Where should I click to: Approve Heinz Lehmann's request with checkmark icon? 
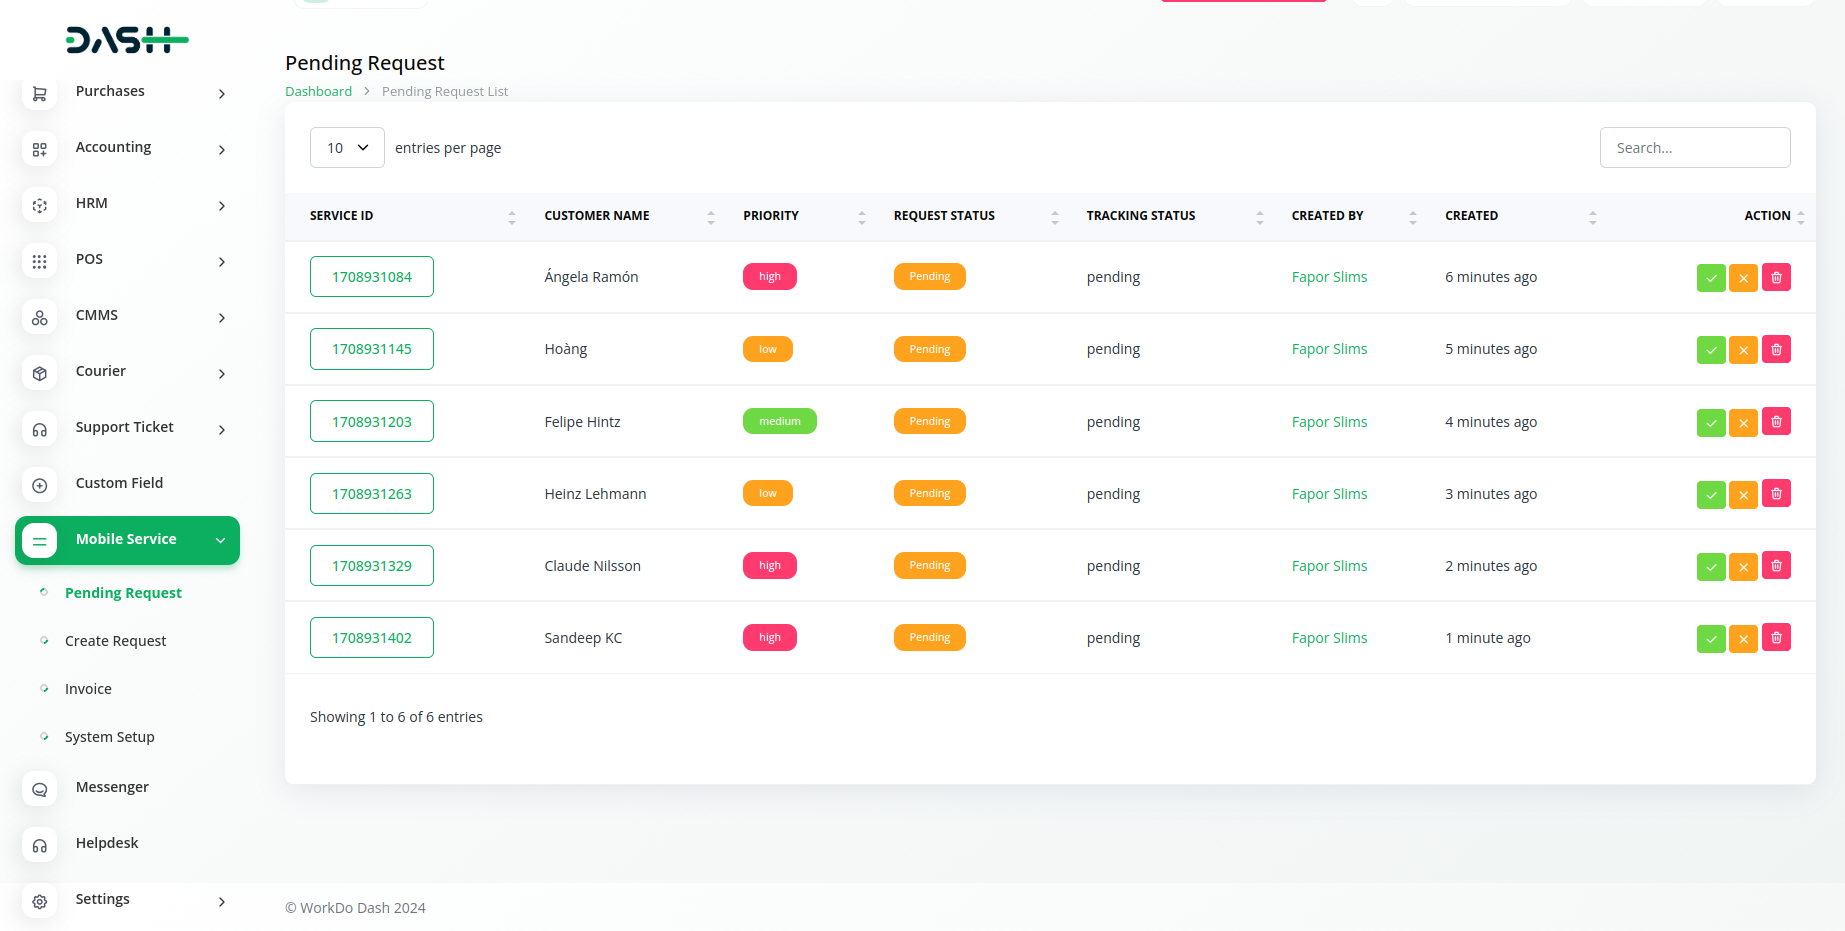1711,494
